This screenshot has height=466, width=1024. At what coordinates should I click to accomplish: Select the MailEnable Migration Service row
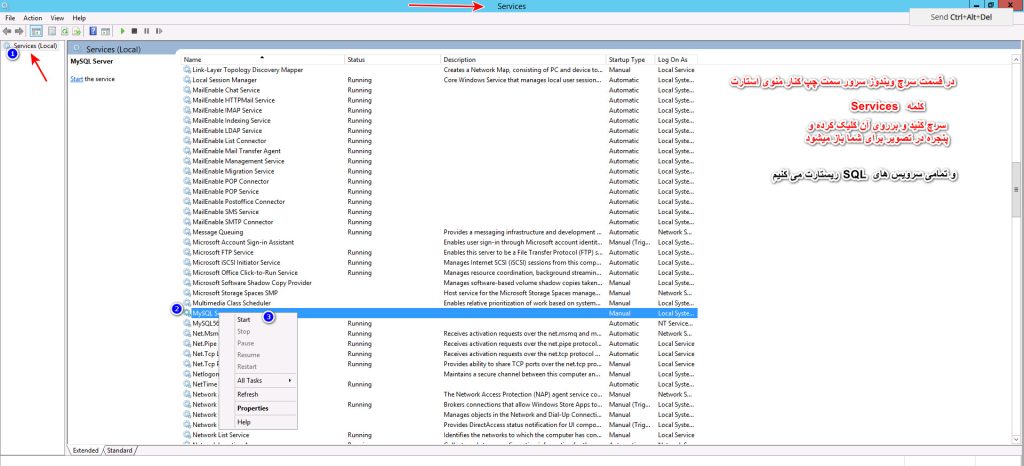pyautogui.click(x=440, y=171)
